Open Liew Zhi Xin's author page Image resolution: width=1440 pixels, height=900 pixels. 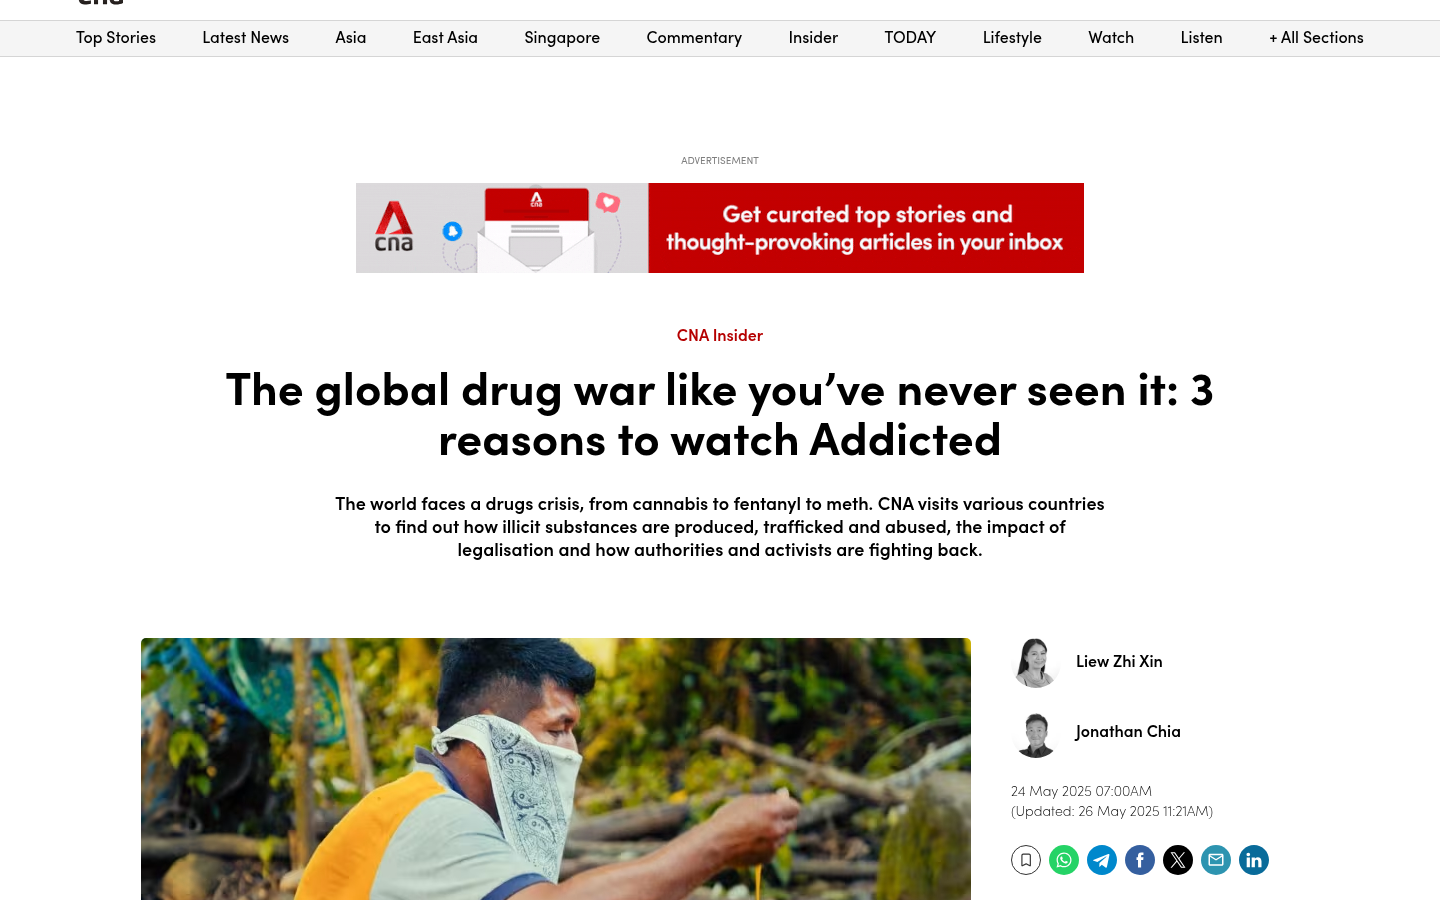[1119, 661]
